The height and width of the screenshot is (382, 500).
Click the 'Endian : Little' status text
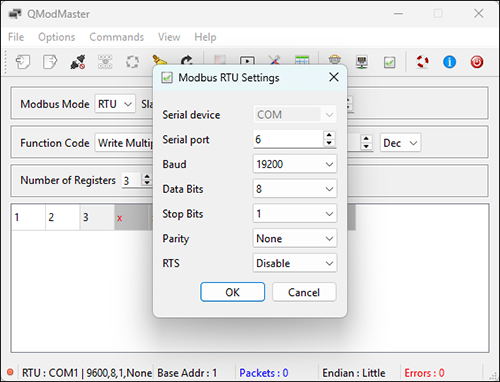(x=354, y=373)
